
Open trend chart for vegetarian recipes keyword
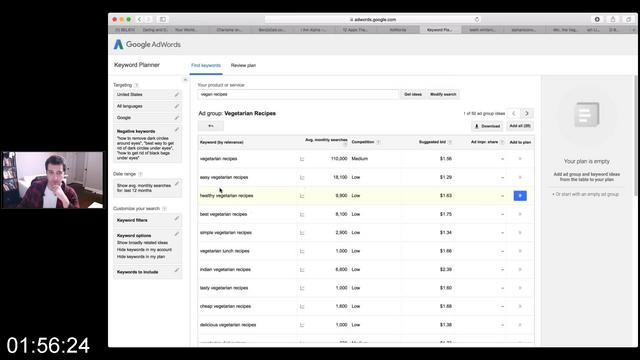pyautogui.click(x=302, y=159)
